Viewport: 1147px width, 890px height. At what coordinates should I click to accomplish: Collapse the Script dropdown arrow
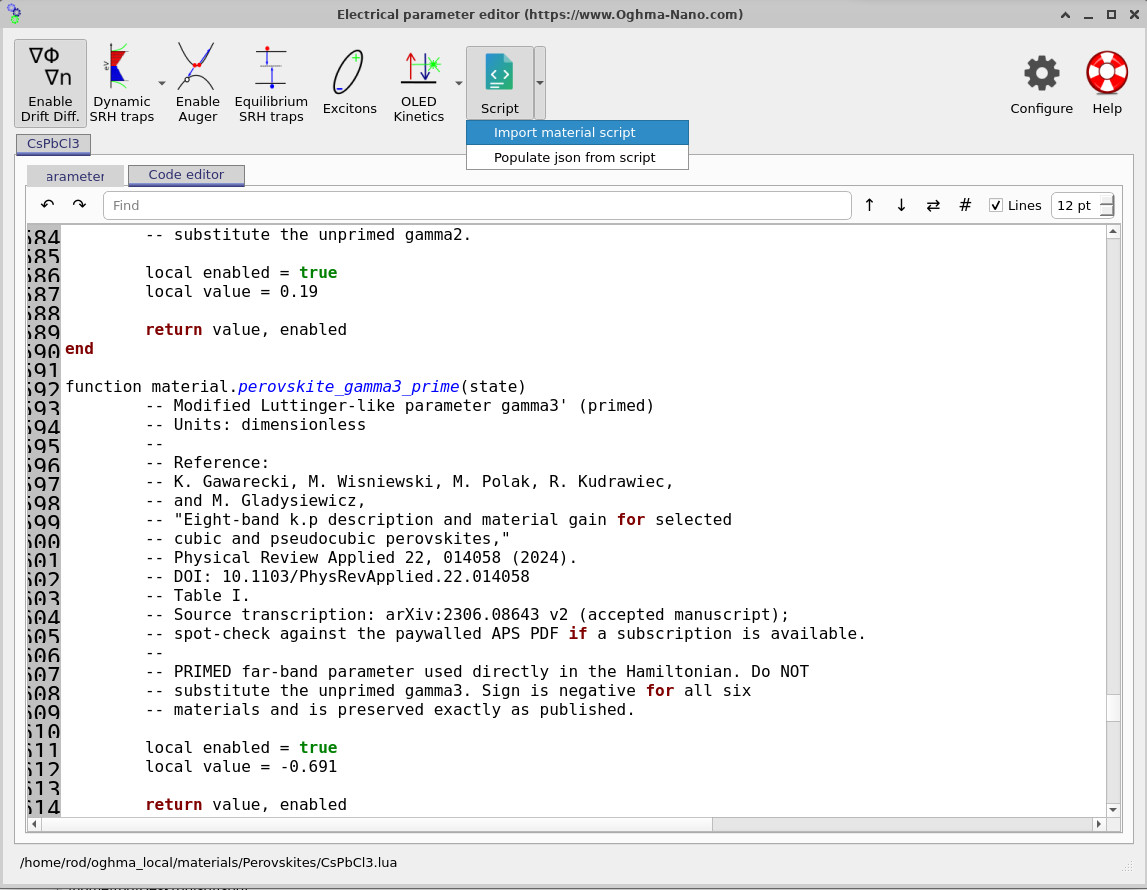point(540,83)
